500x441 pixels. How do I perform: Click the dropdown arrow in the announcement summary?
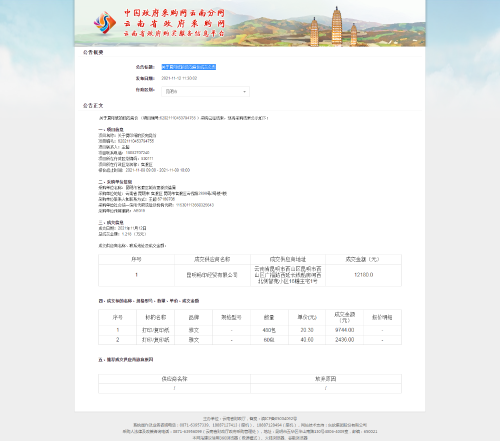click(x=244, y=92)
